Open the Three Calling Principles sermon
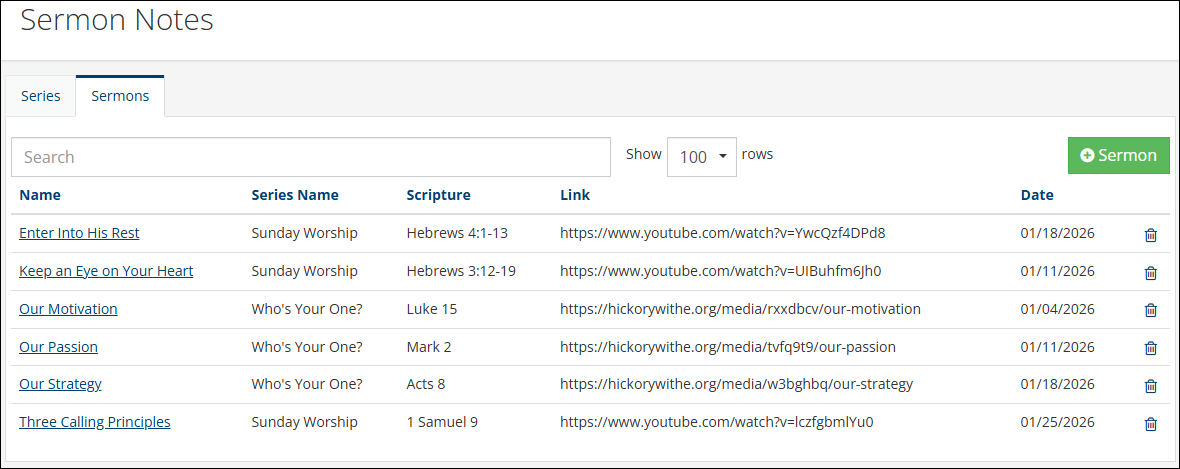Screen dimensions: 1180x469 coord(94,422)
